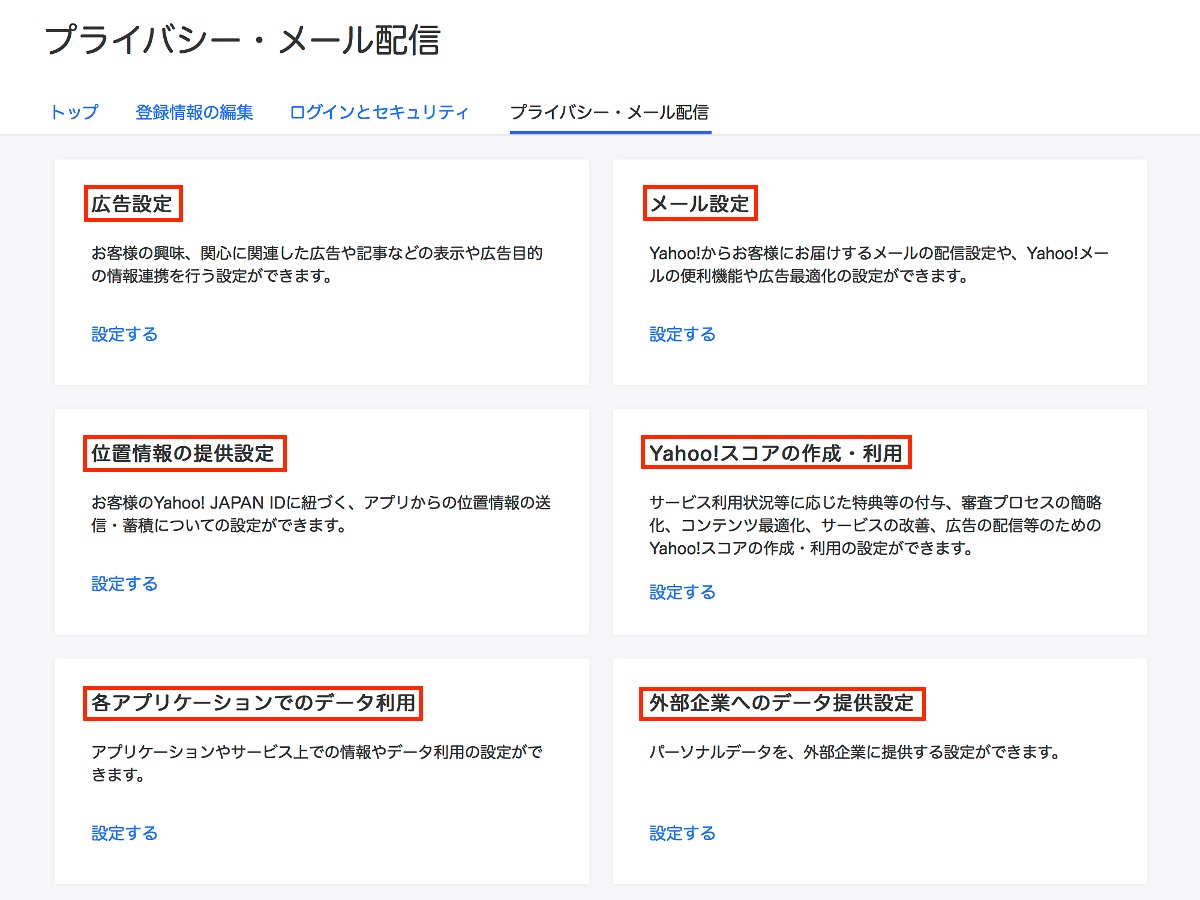
Task: Click description beginning お客様のYahoo! JAPAN IDに紐づく
Action: point(321,514)
